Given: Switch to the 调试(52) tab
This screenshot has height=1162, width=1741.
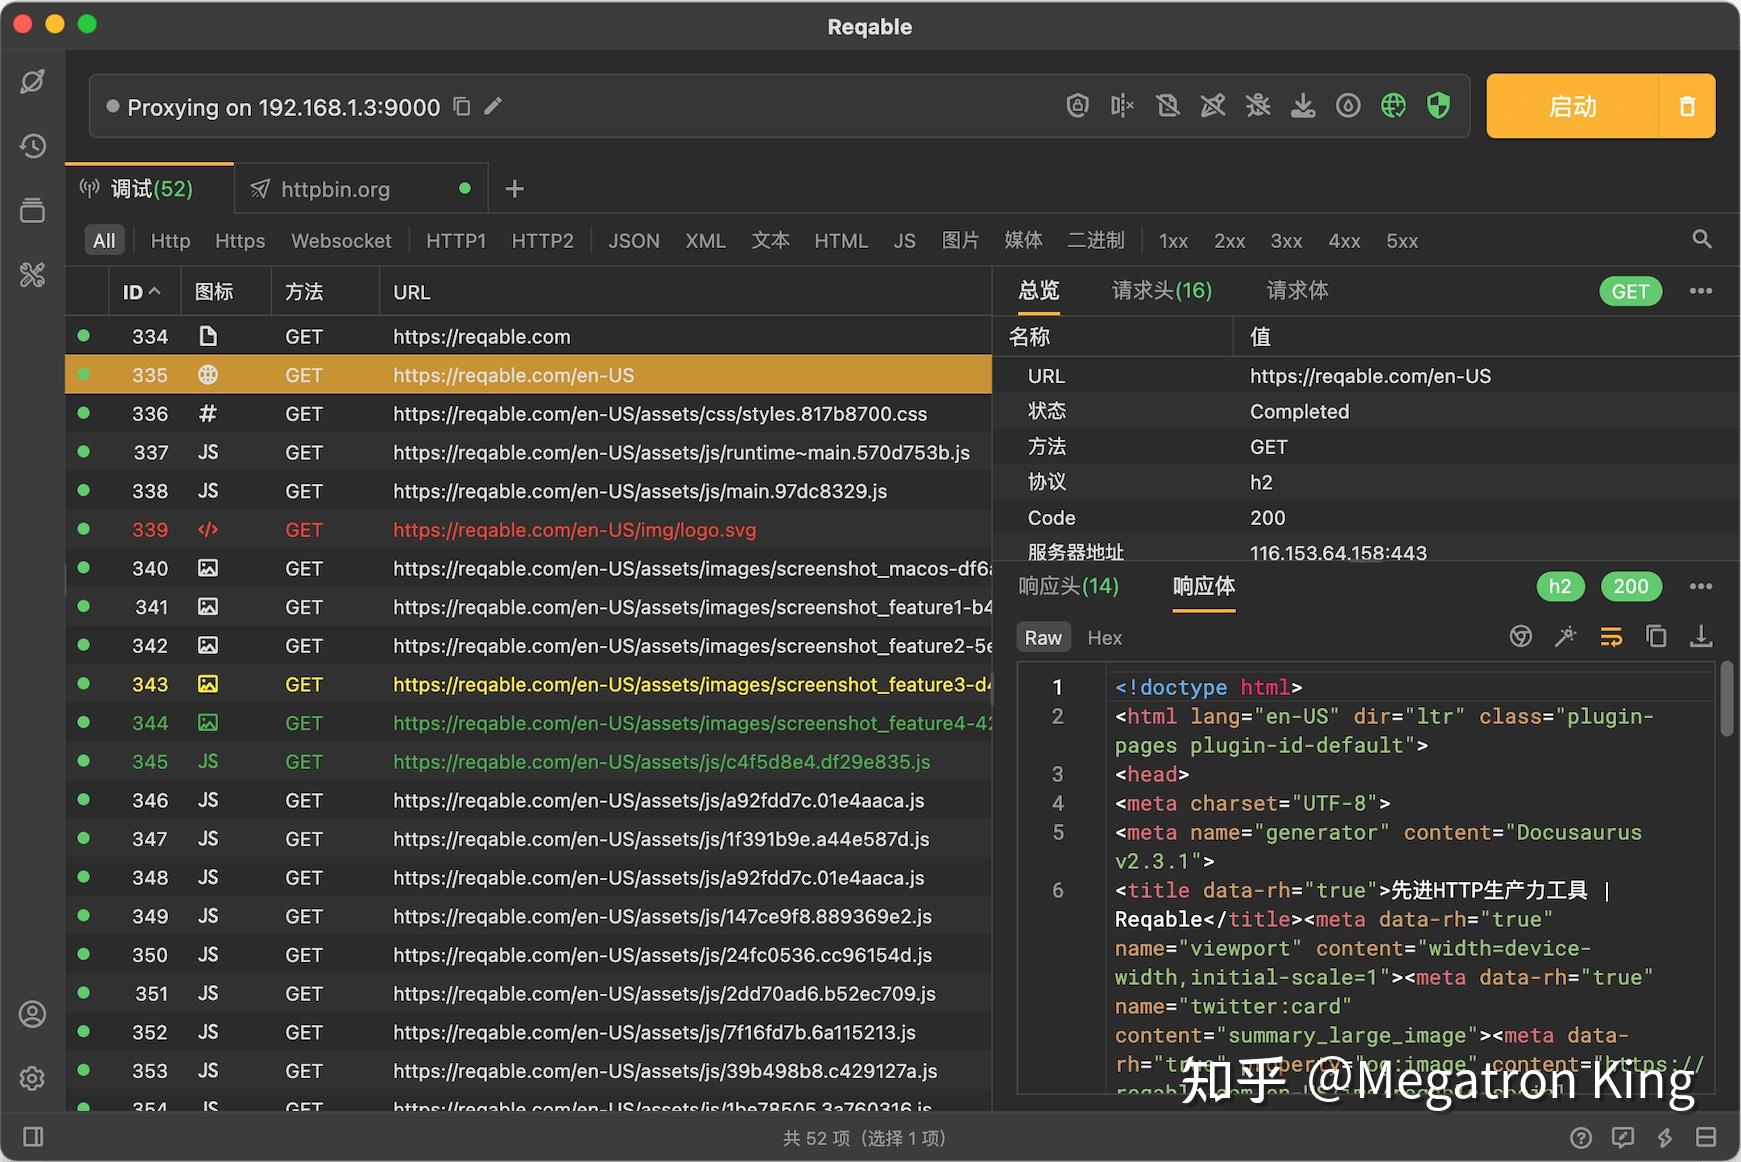Looking at the screenshot, I should [x=150, y=189].
